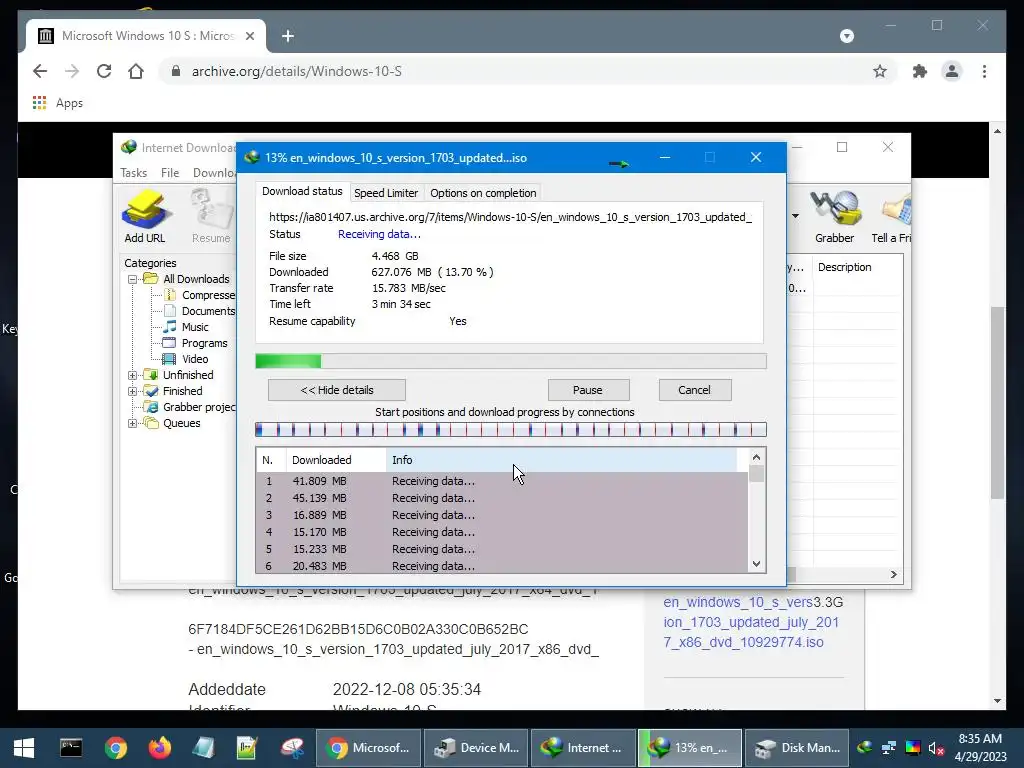Open the Grabber tool in IDM toolbar
This screenshot has height=768, width=1024.
(x=835, y=217)
